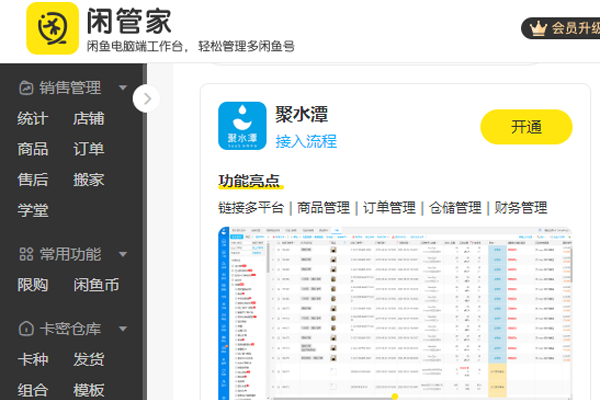Image resolution: width=600 pixels, height=400 pixels.
Task: Click the sidebar collapse arrow circle button
Action: 147,99
